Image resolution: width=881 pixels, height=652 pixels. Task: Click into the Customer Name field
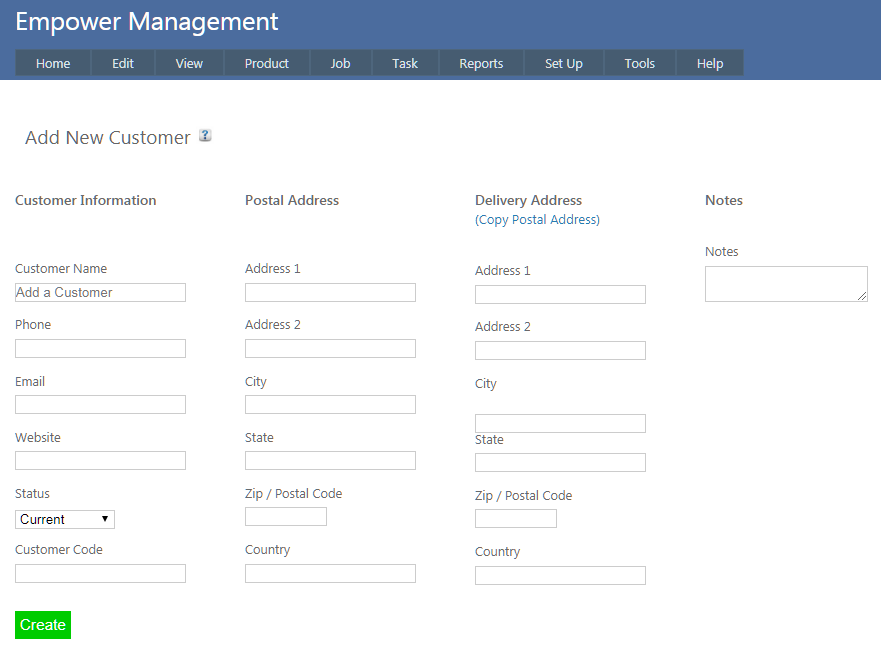pyautogui.click(x=100, y=292)
